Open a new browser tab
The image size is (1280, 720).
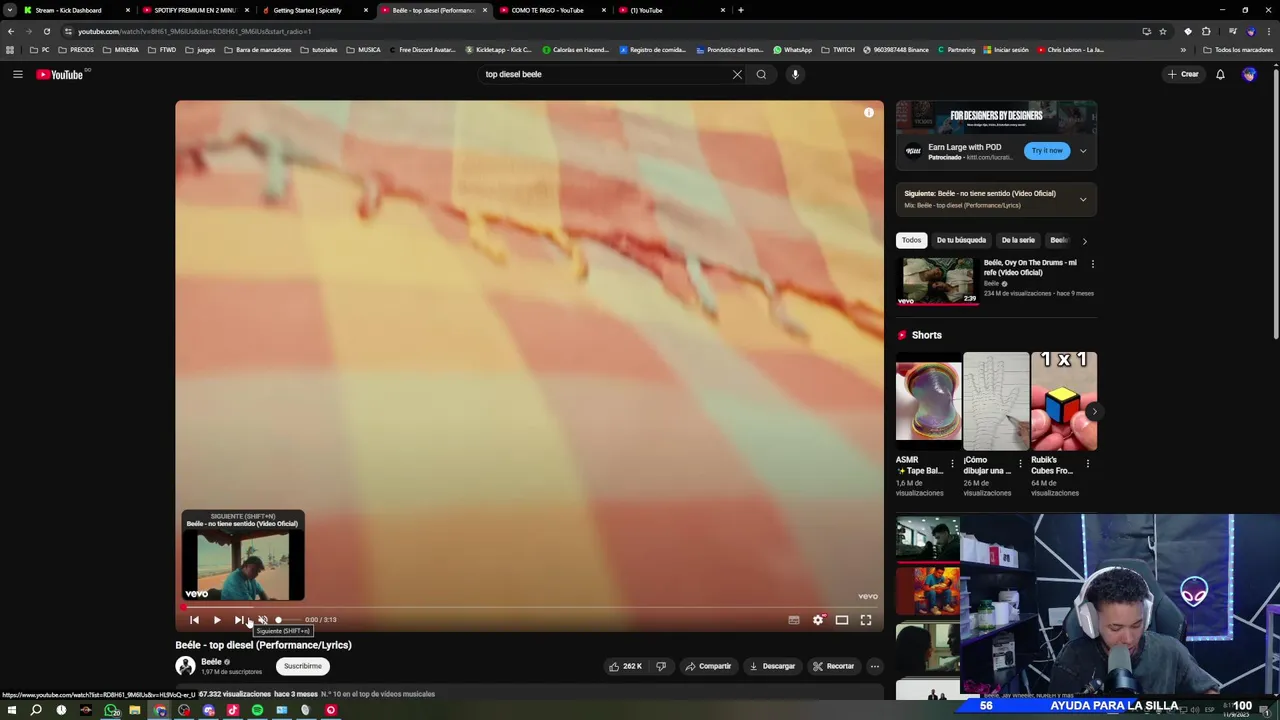coord(740,10)
